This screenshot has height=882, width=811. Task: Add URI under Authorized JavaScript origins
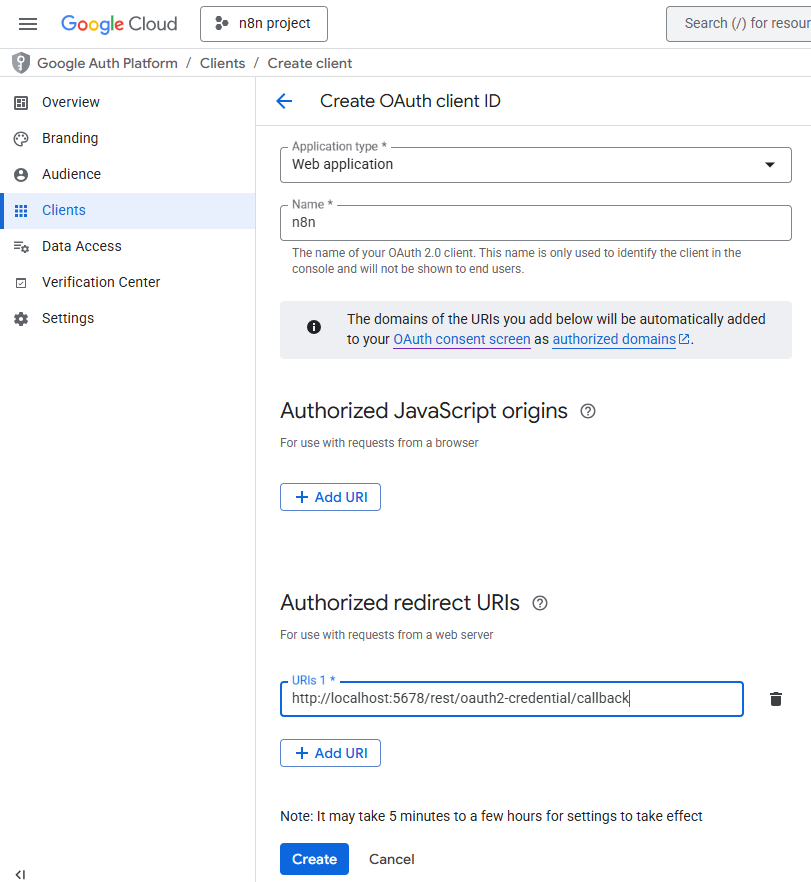click(330, 497)
